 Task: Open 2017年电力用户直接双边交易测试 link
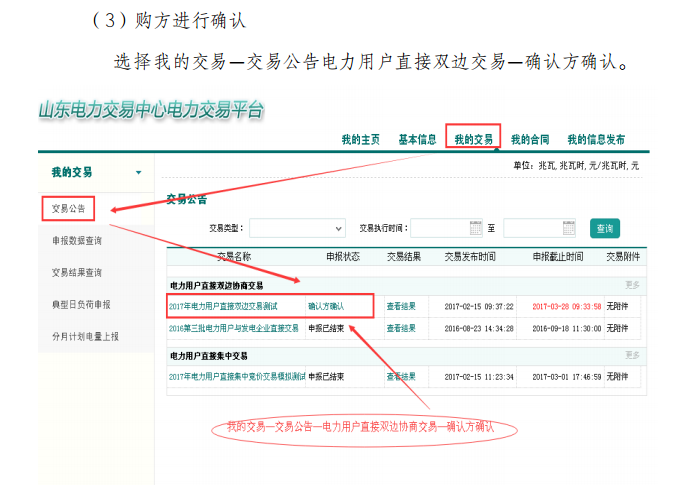click(223, 306)
